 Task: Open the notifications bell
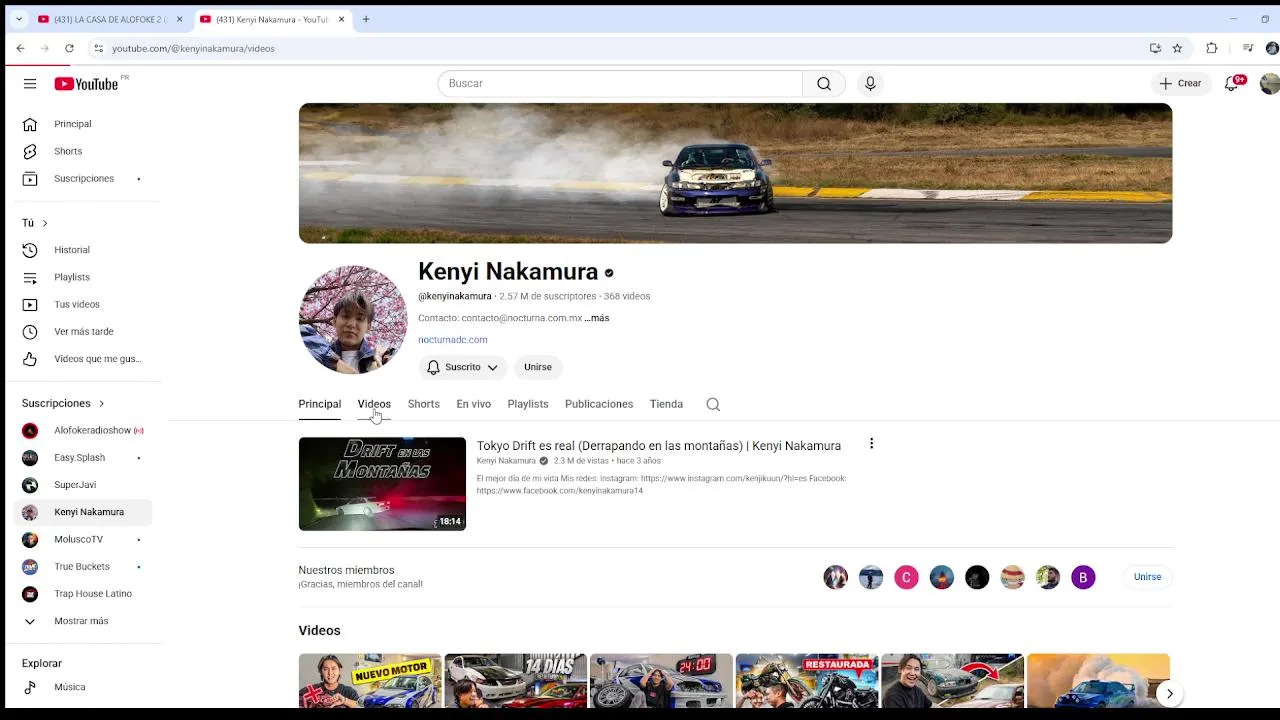click(x=1232, y=84)
